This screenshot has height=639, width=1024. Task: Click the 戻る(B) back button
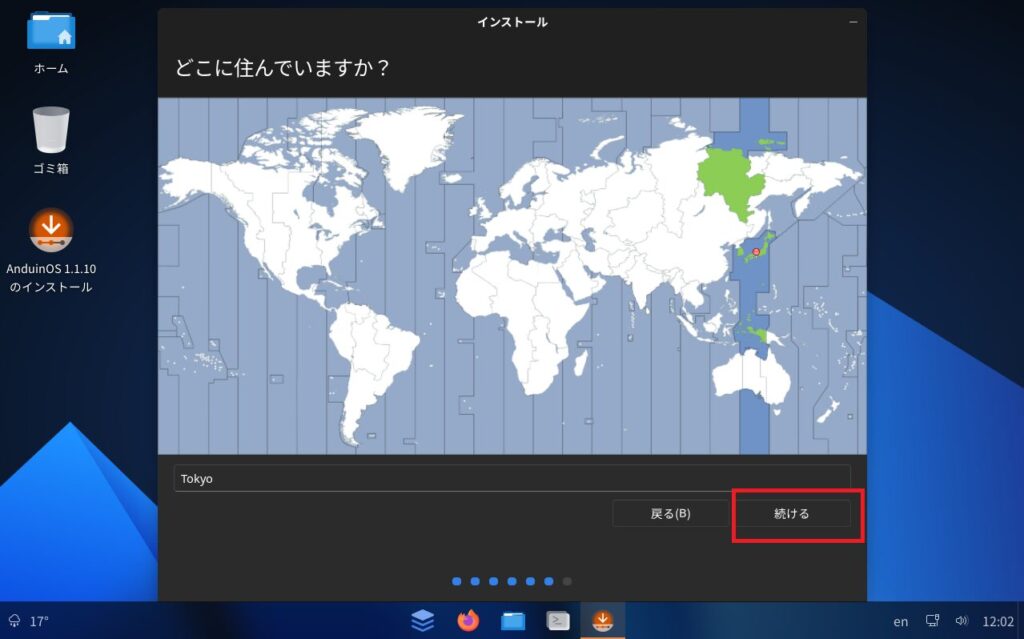670,514
